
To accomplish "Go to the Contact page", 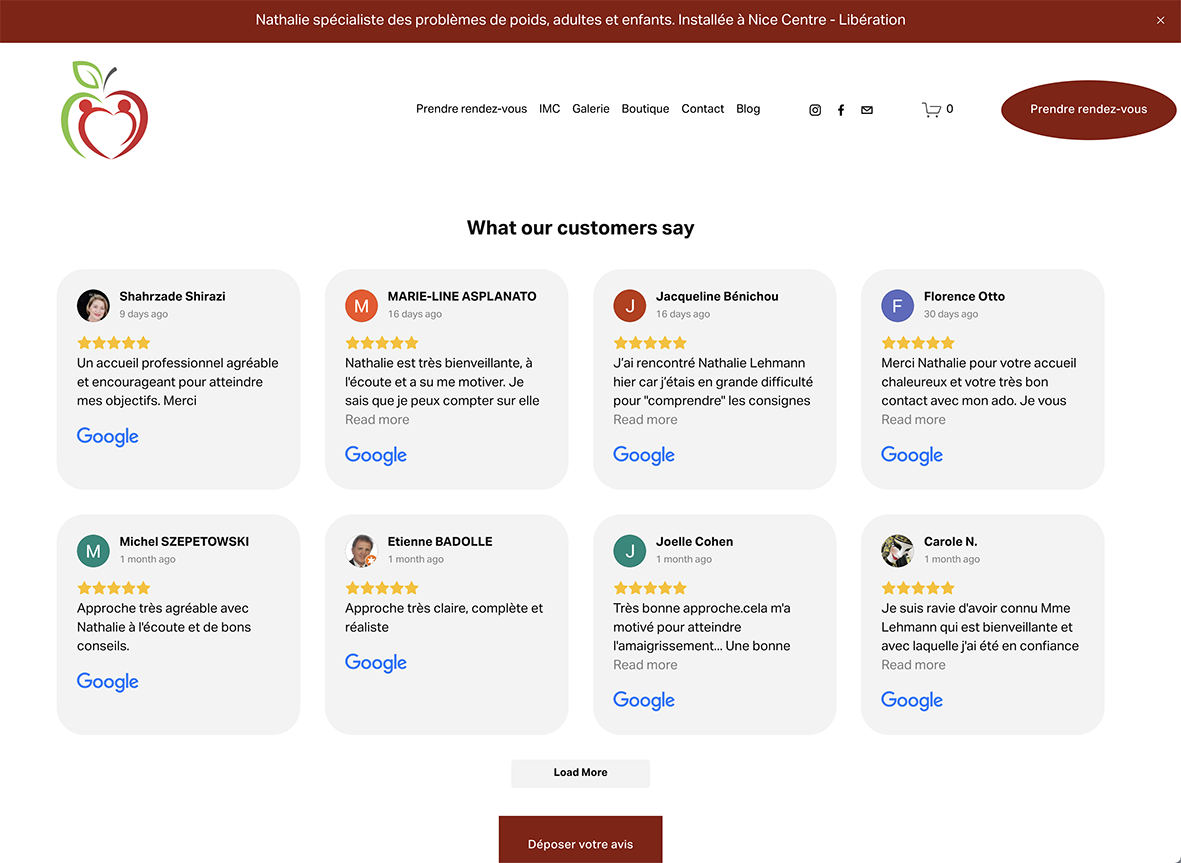I will 703,109.
